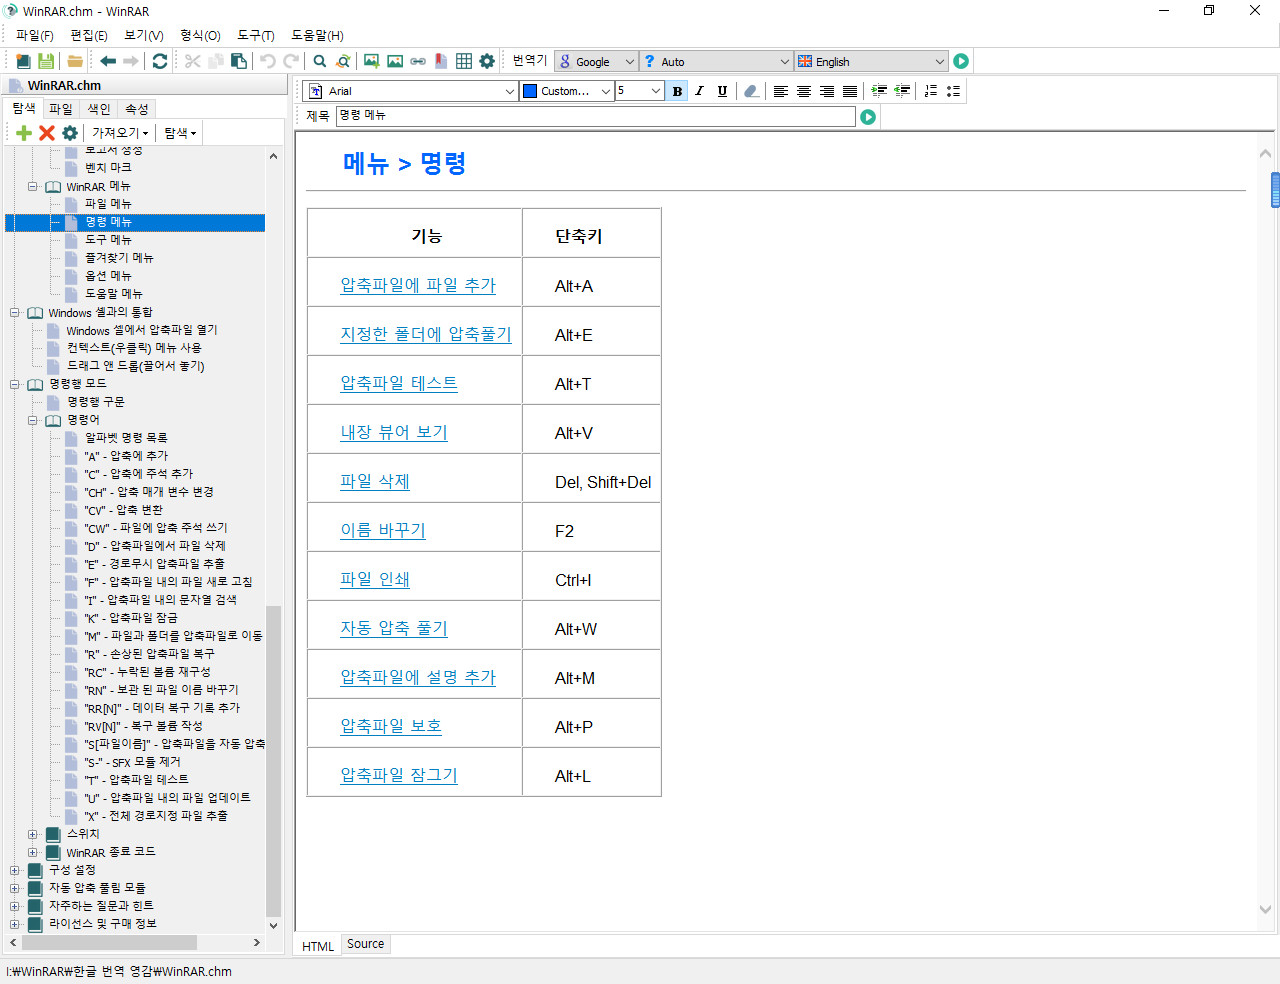1280x984 pixels.
Task: Click the new project toolbar icon
Action: (x=23, y=61)
